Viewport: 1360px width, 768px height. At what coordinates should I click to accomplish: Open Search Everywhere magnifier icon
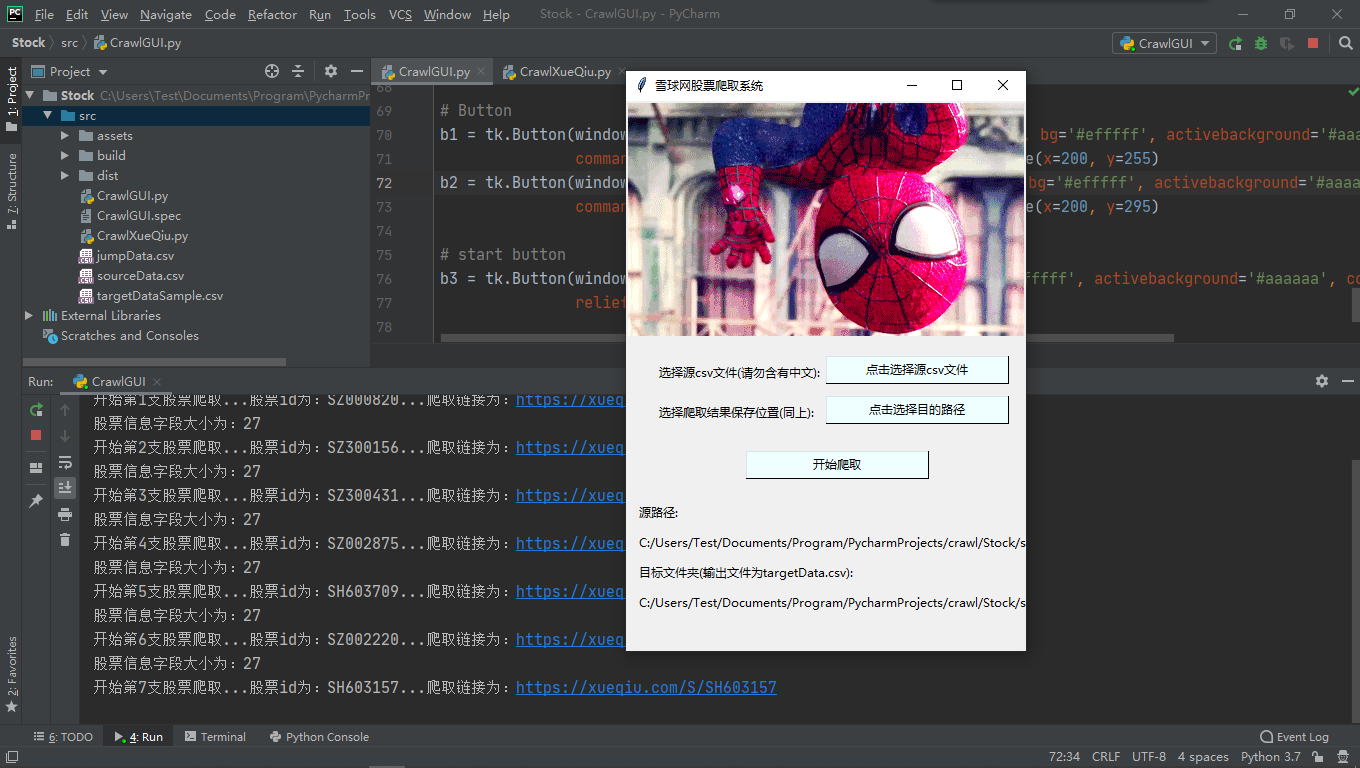coord(1345,43)
